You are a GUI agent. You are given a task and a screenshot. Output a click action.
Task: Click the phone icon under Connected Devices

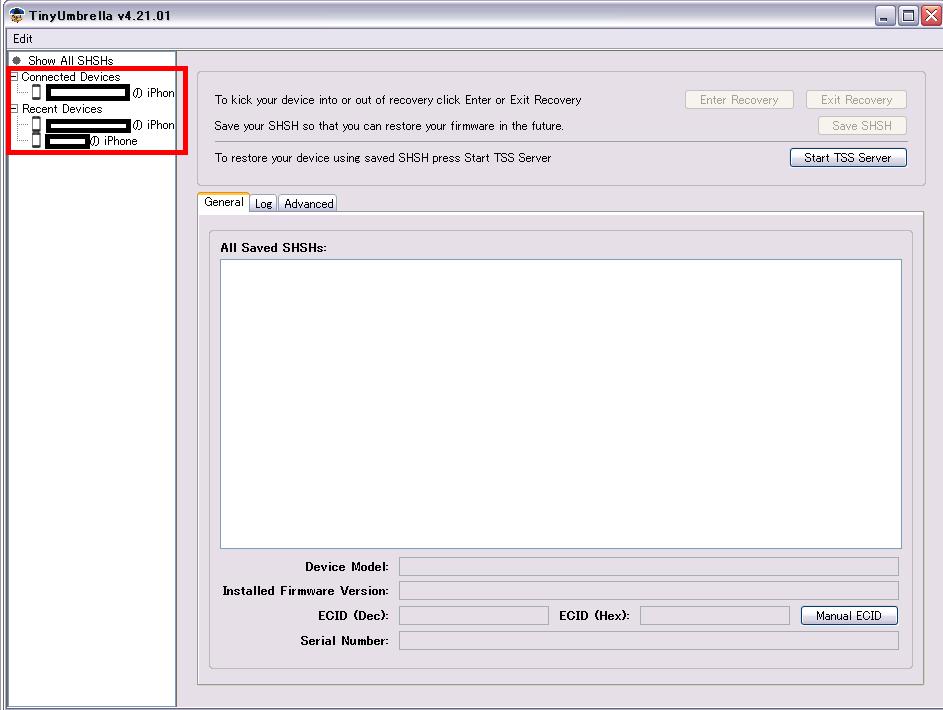[36, 92]
